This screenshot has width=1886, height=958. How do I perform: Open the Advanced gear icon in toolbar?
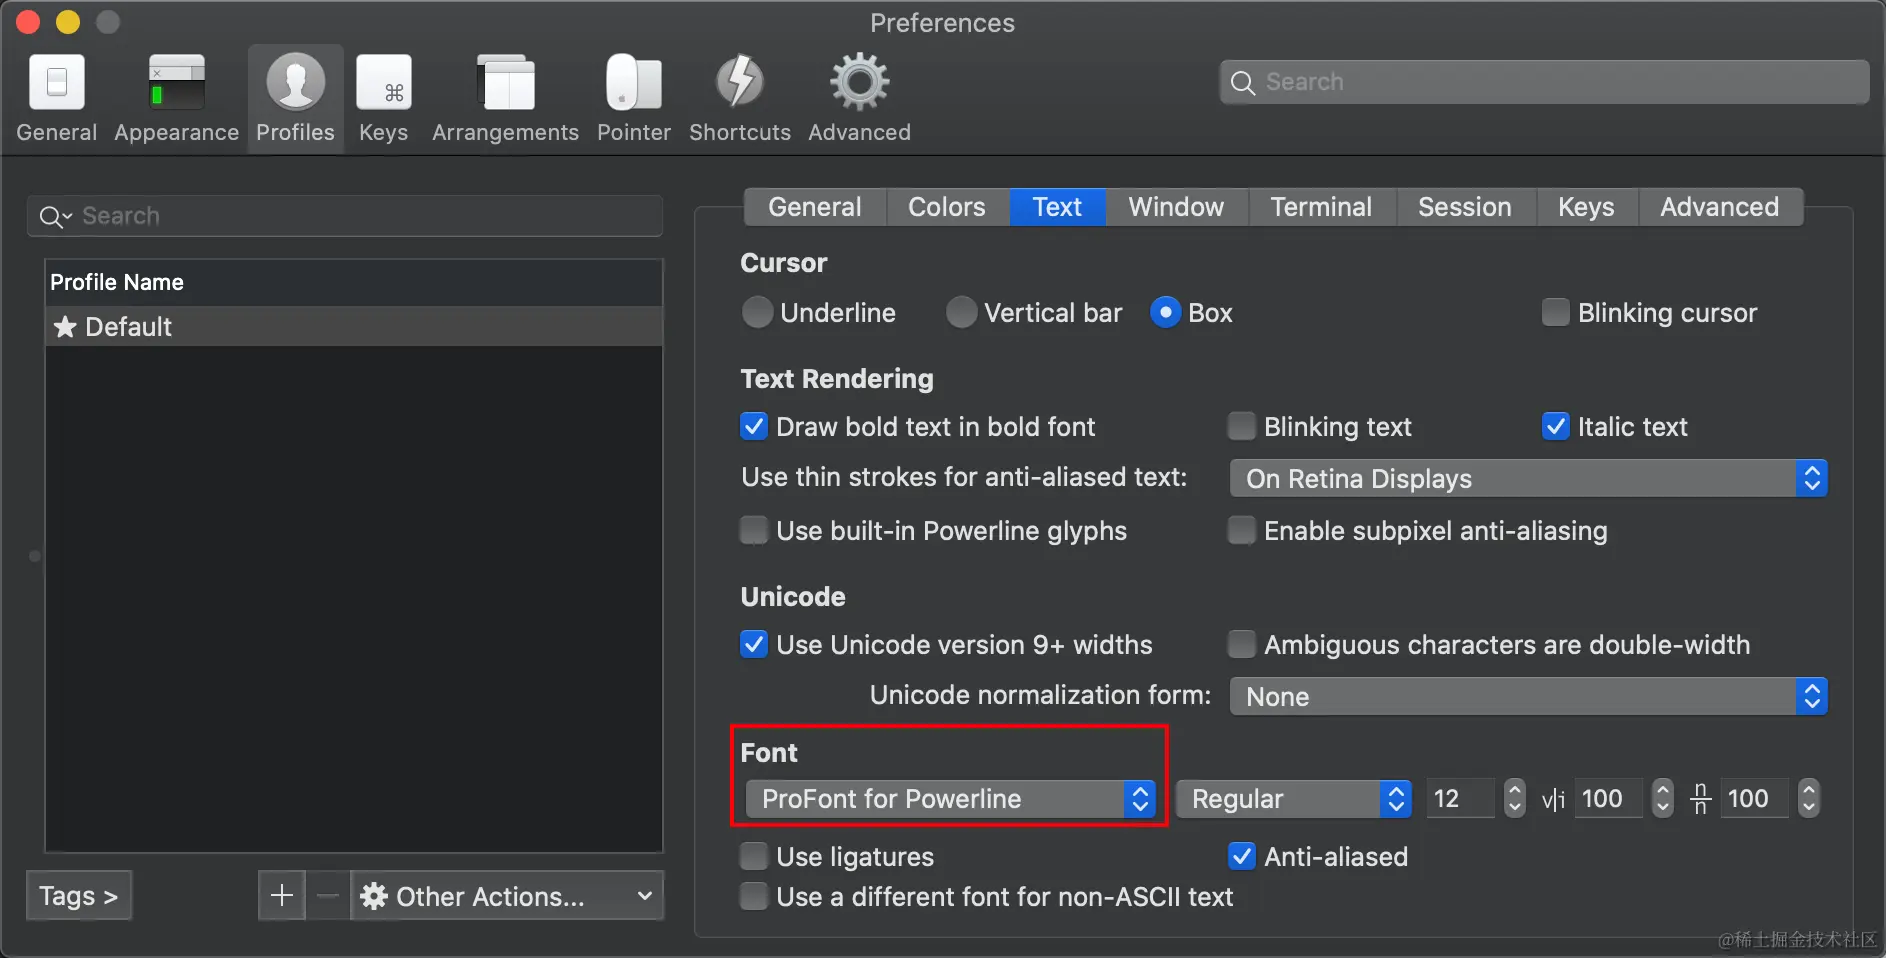click(860, 84)
